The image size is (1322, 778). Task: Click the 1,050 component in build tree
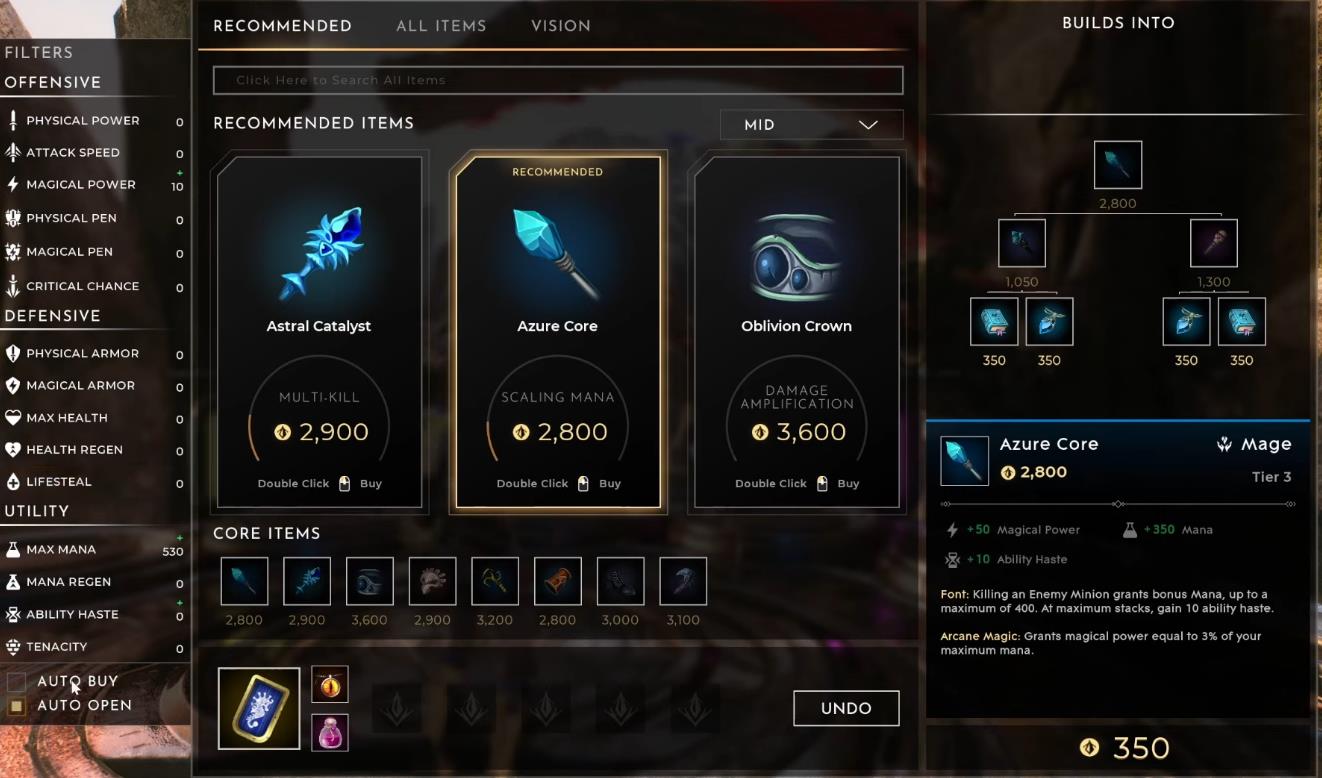(x=1022, y=243)
